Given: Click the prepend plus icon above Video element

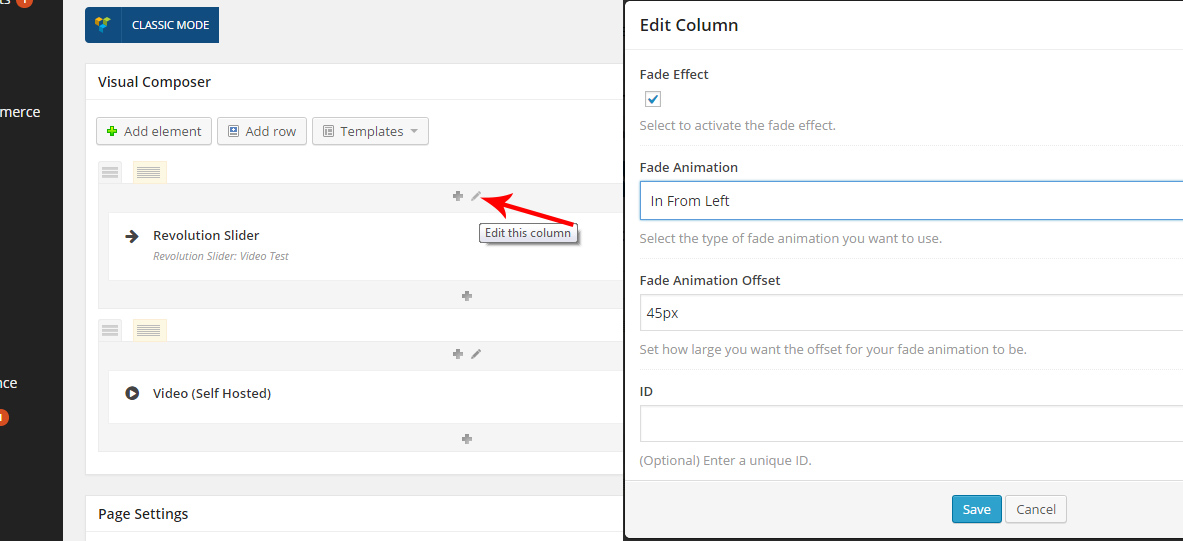Looking at the screenshot, I should pos(458,354).
